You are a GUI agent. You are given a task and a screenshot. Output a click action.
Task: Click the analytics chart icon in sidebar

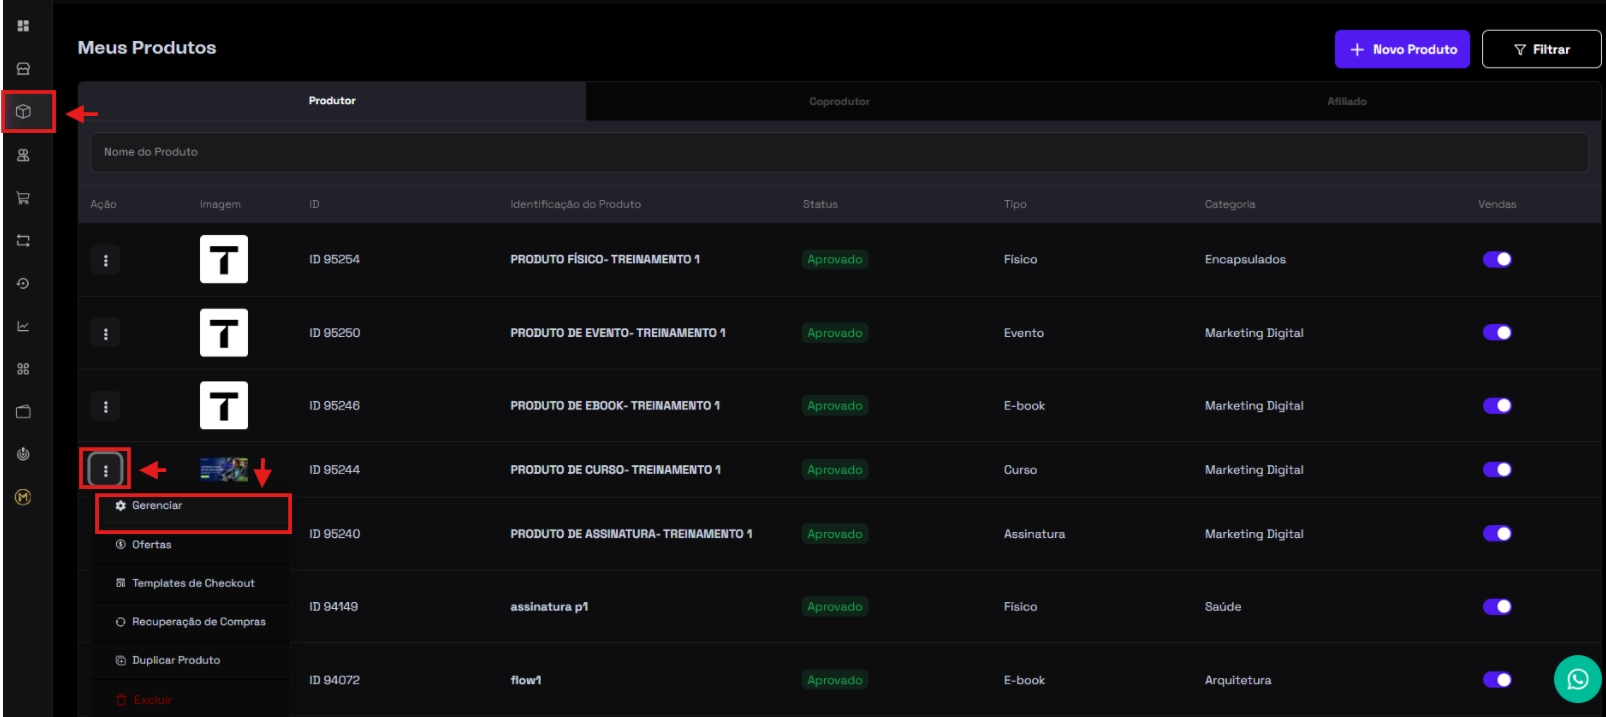pyautogui.click(x=24, y=326)
